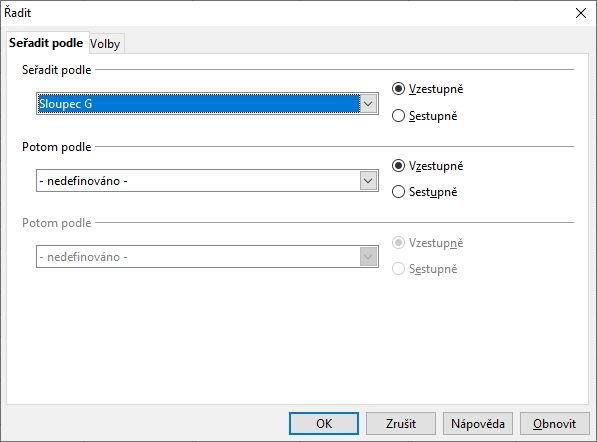Click the greyed-out Potom podle nedefinováno box
Image resolution: width=597 pixels, height=442 pixels.
(207, 257)
